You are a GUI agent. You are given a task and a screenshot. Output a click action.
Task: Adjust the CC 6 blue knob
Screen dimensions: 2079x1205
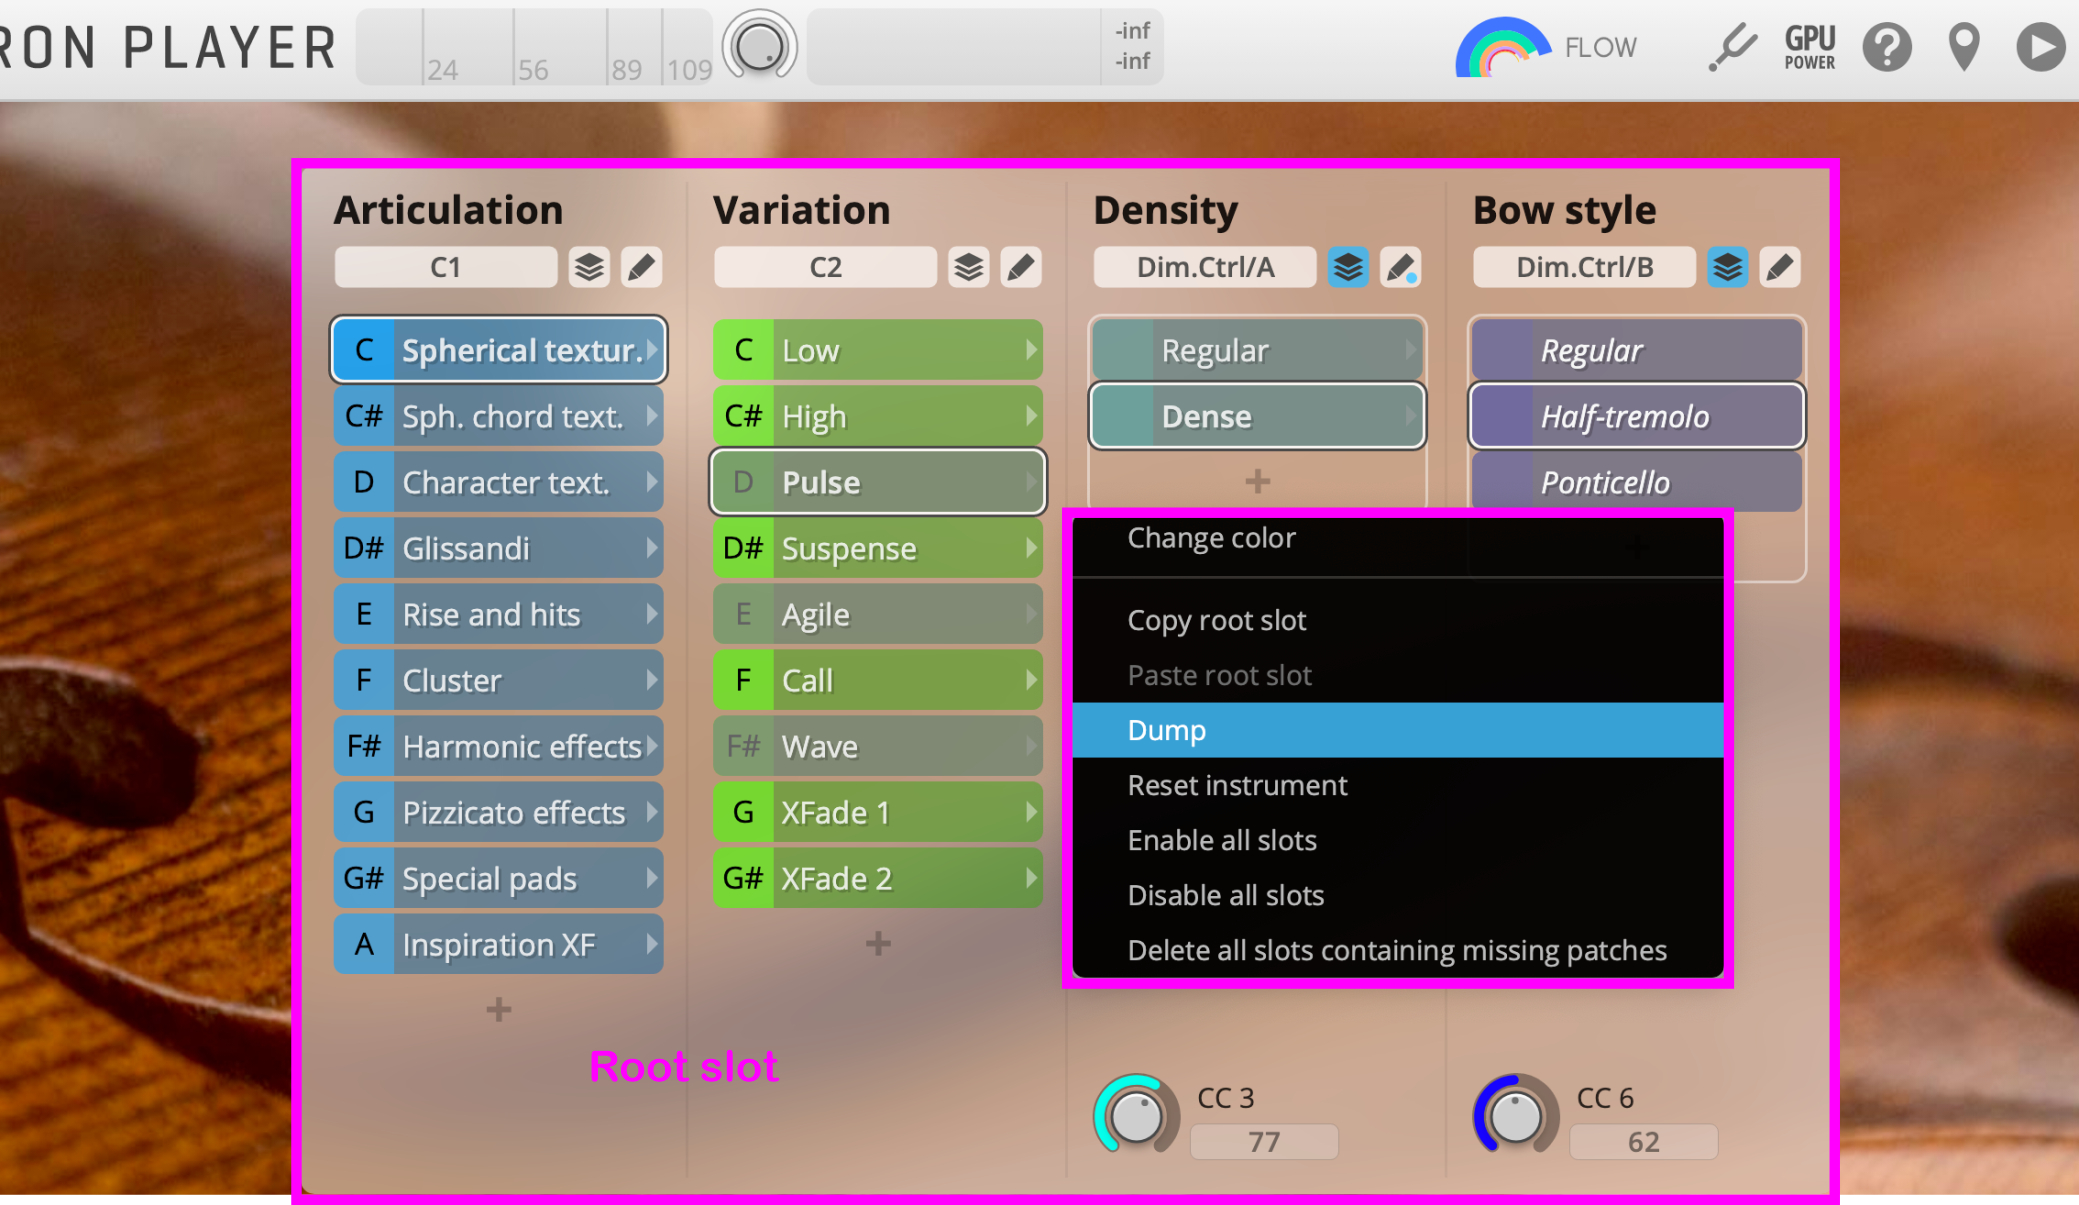coord(1515,1116)
